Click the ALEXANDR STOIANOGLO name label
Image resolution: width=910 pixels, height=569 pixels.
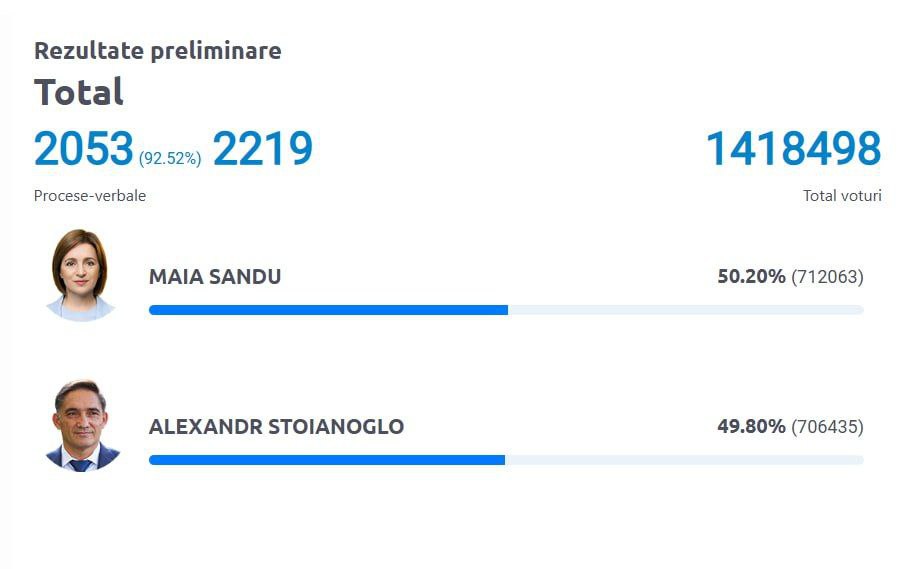pyautogui.click(x=276, y=427)
